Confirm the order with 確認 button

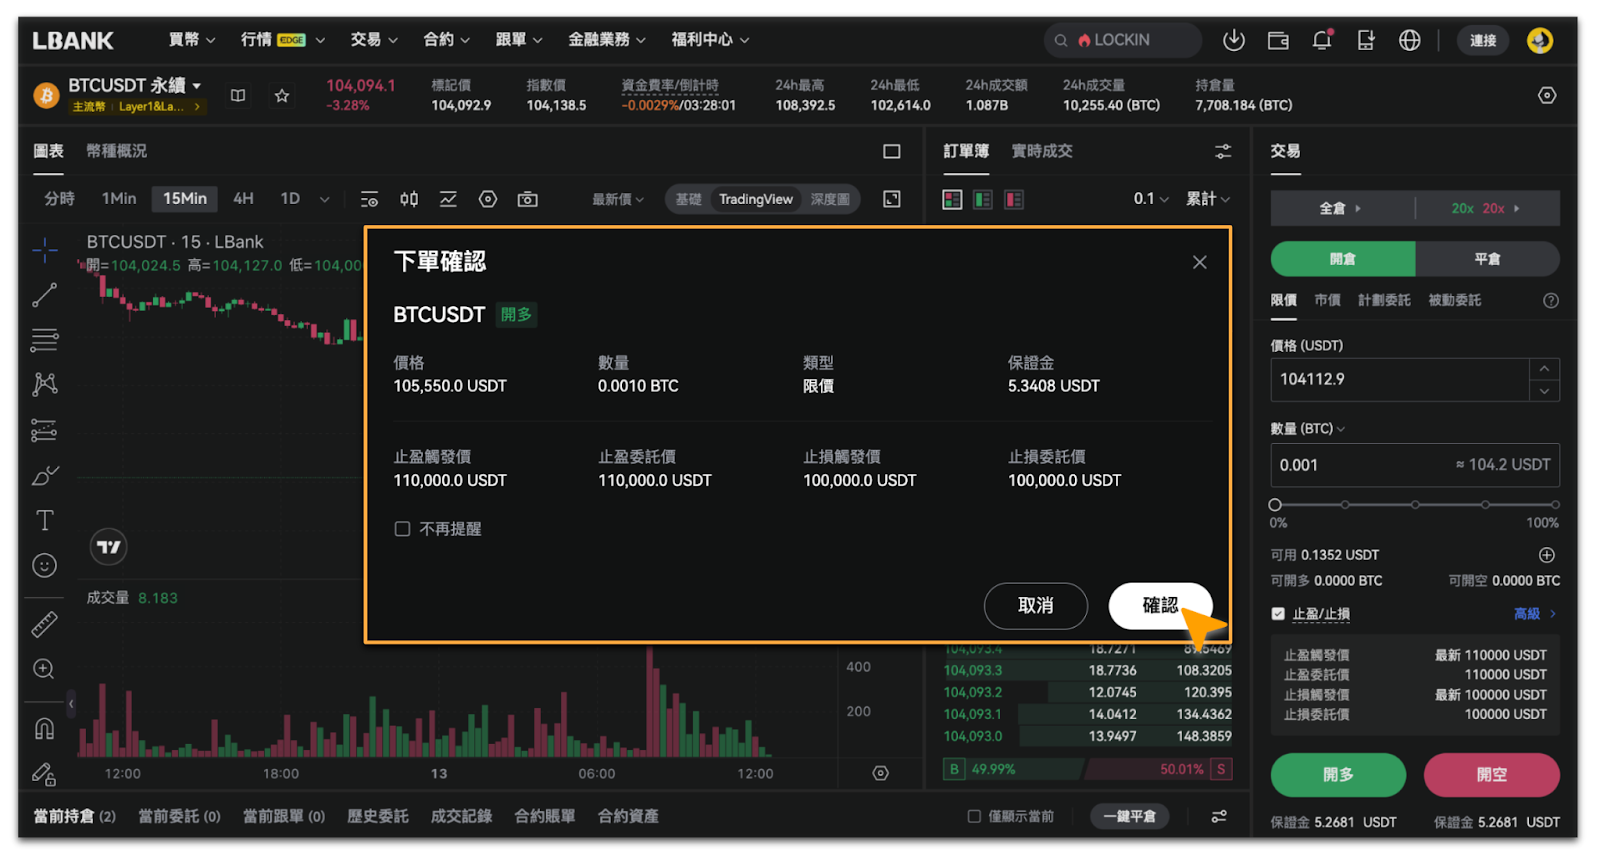coord(1159,605)
